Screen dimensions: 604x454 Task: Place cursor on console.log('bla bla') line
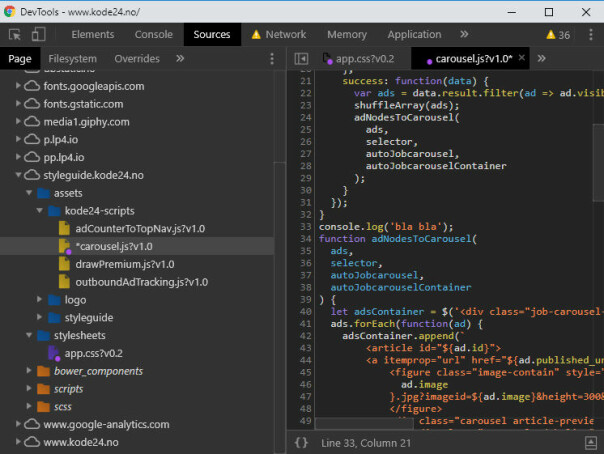tap(386, 226)
